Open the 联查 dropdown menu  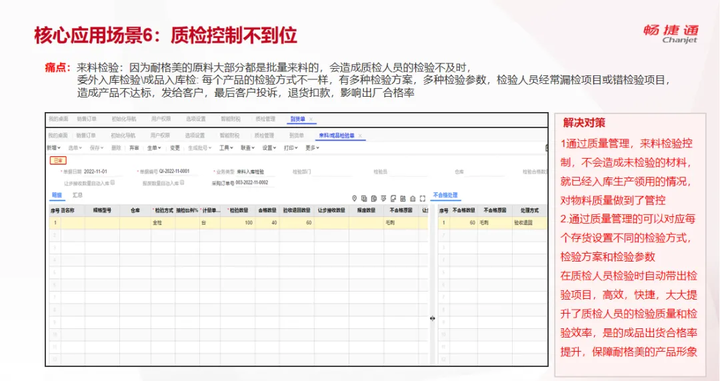[x=247, y=148]
